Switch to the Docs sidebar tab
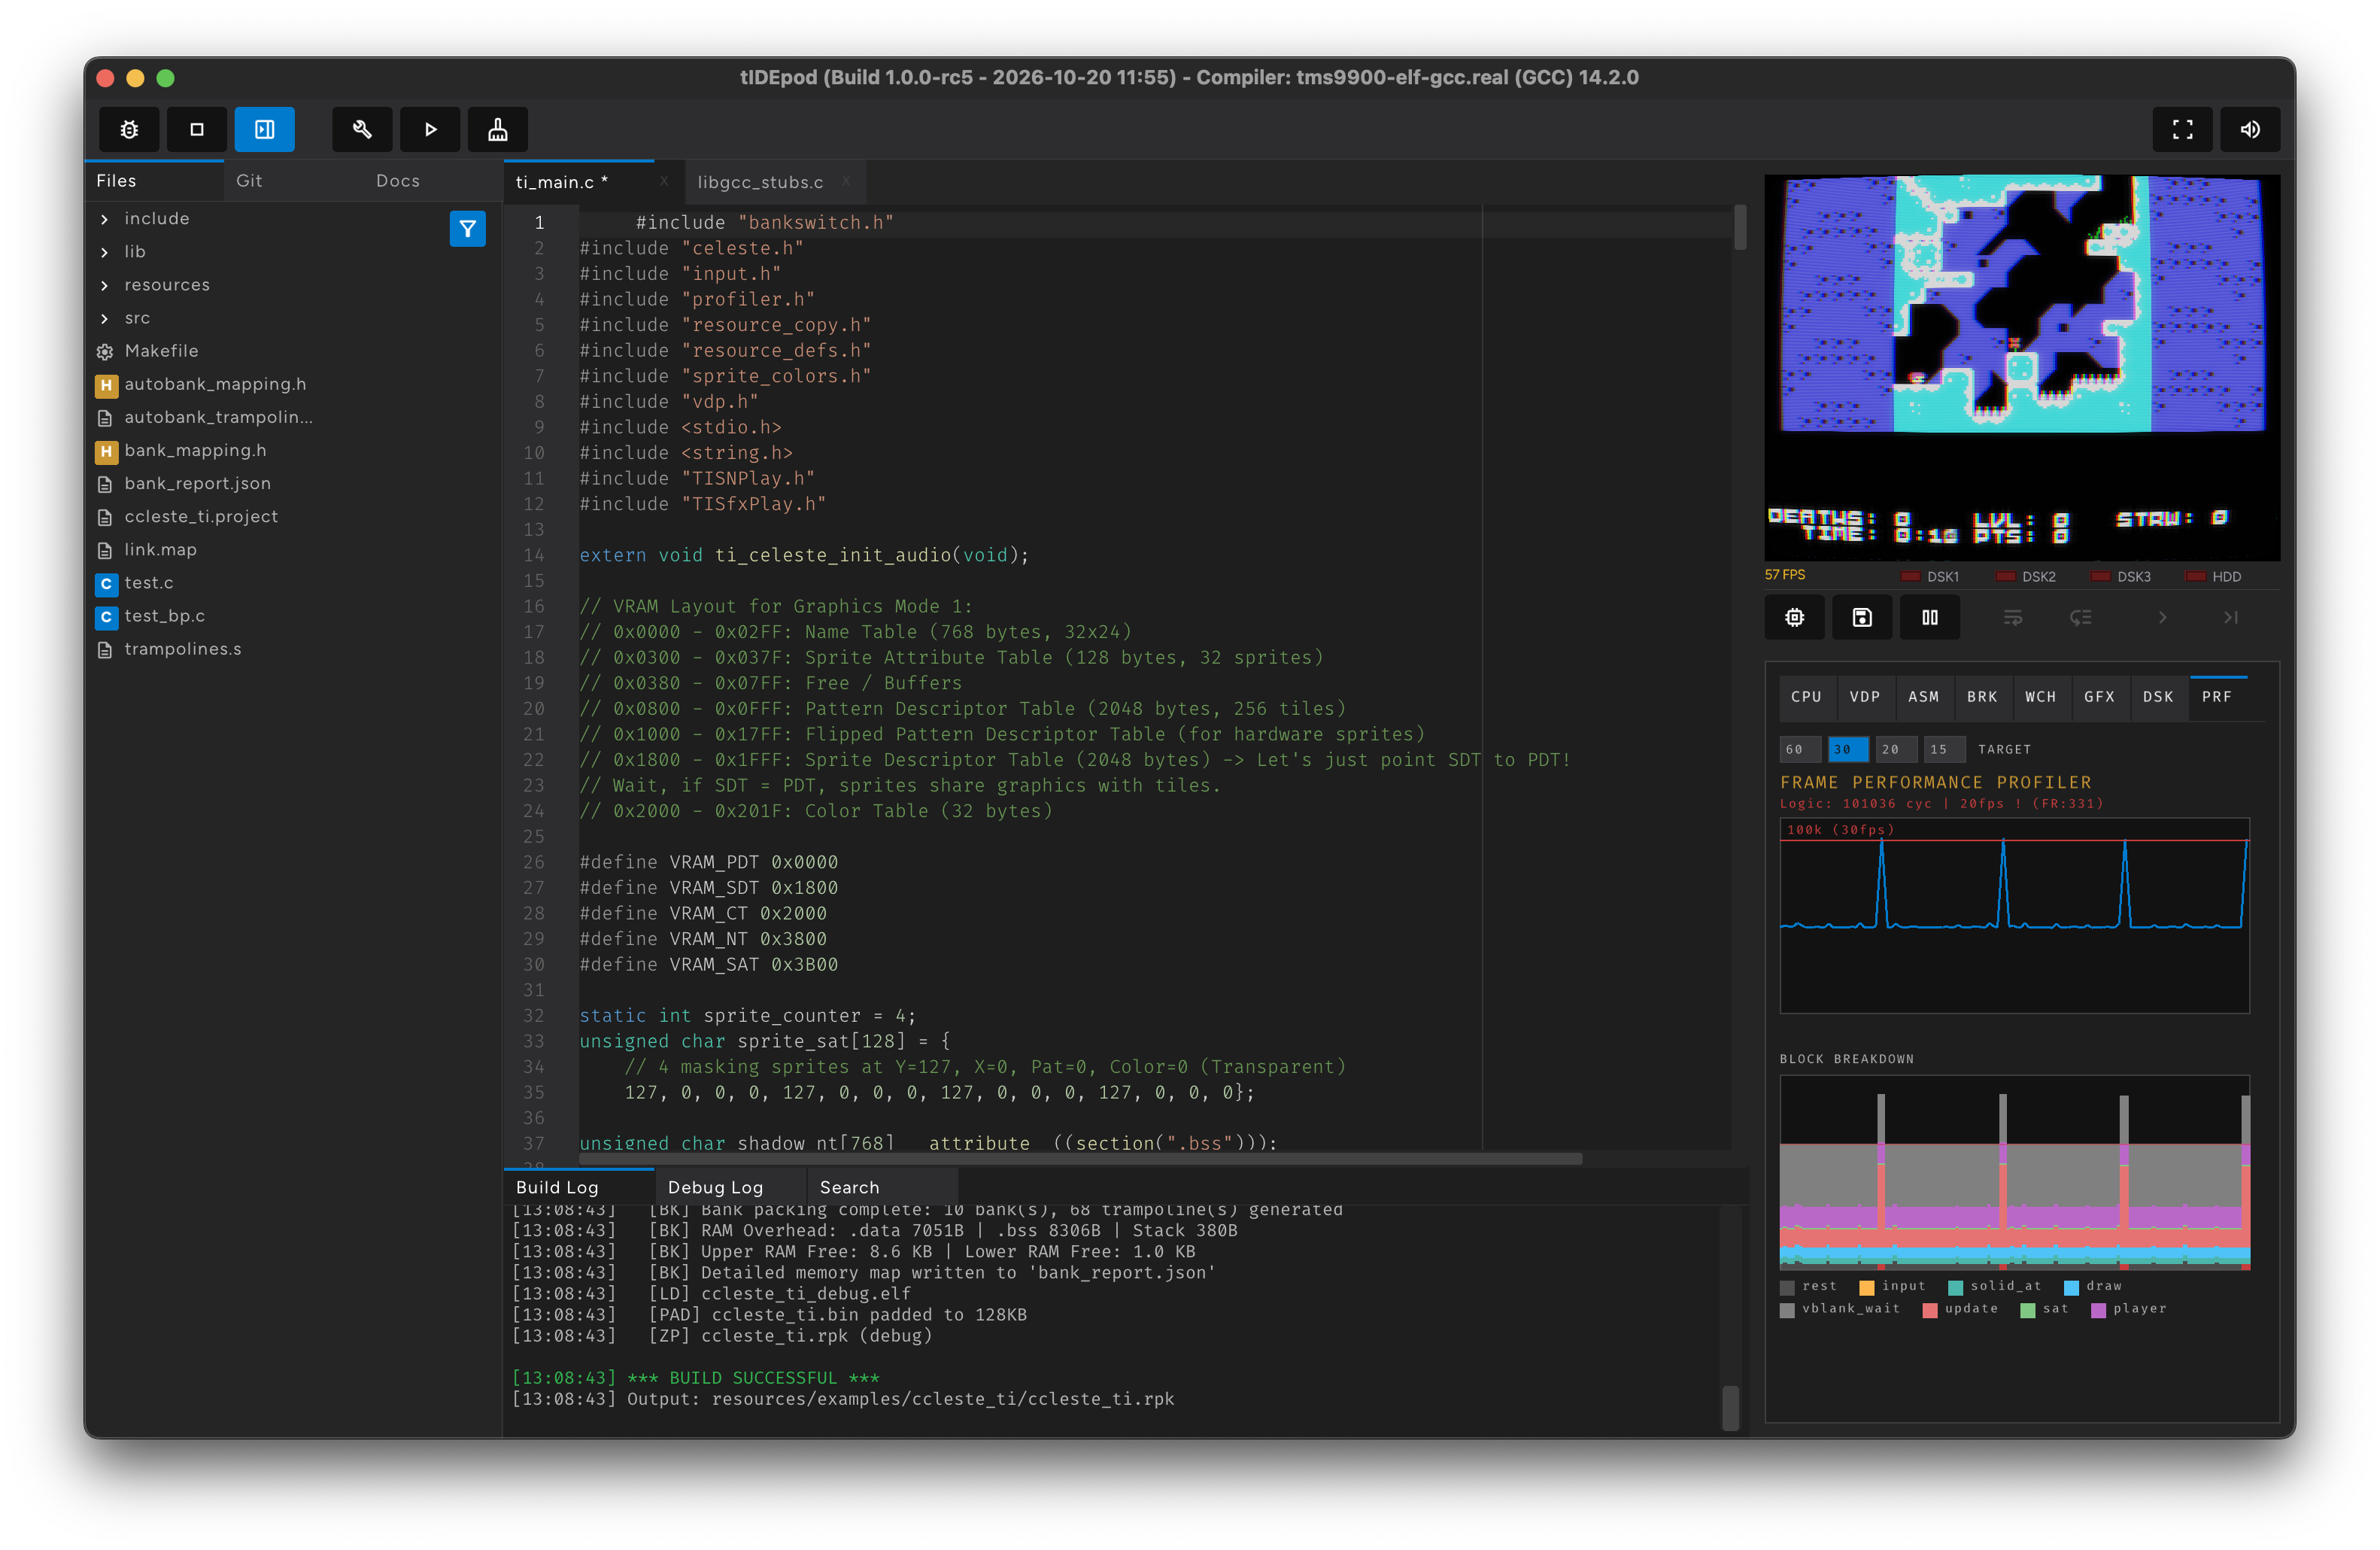Viewport: 2380px width, 1550px height. 398,181
